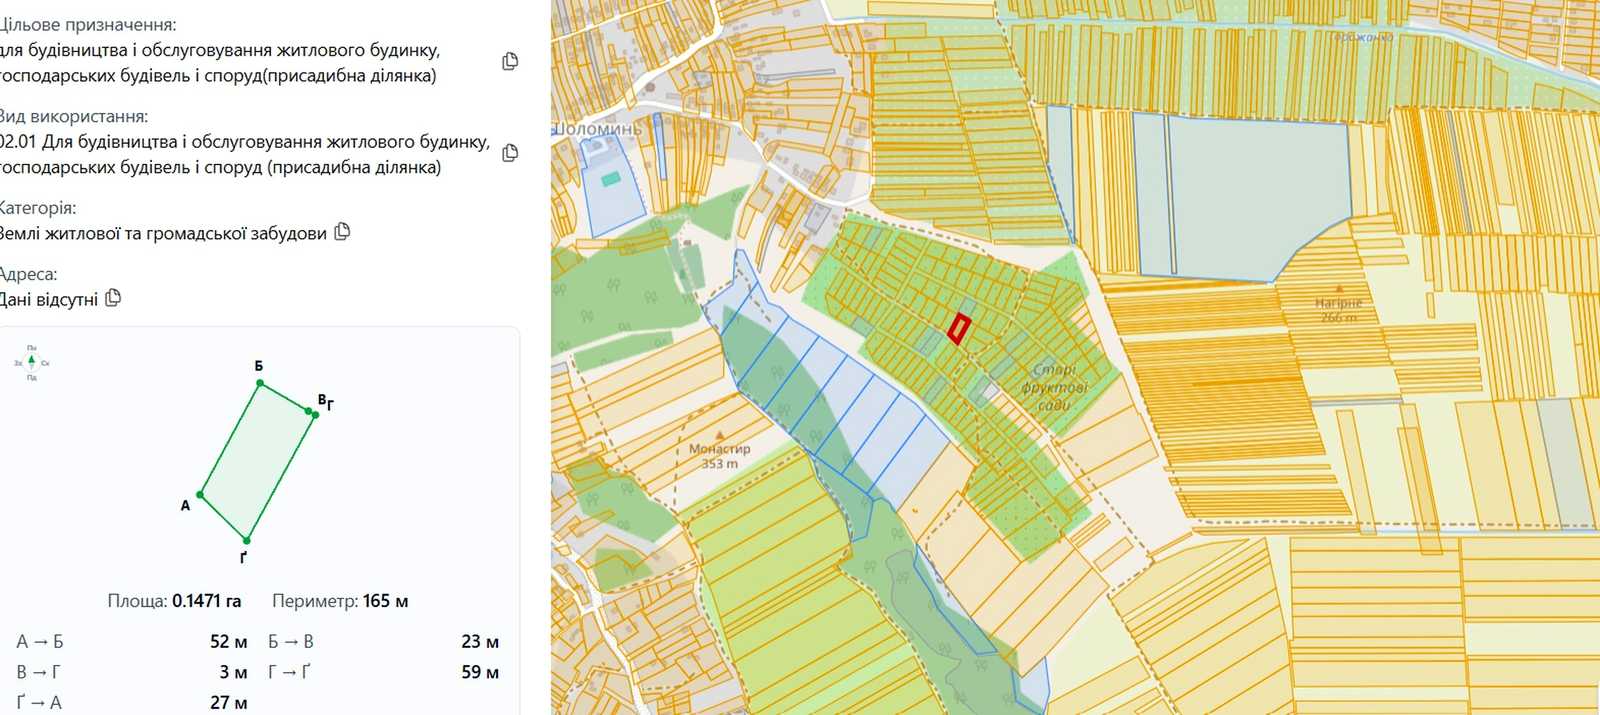
Task: Copy the Вид використання 02.01 text
Action: tap(510, 153)
